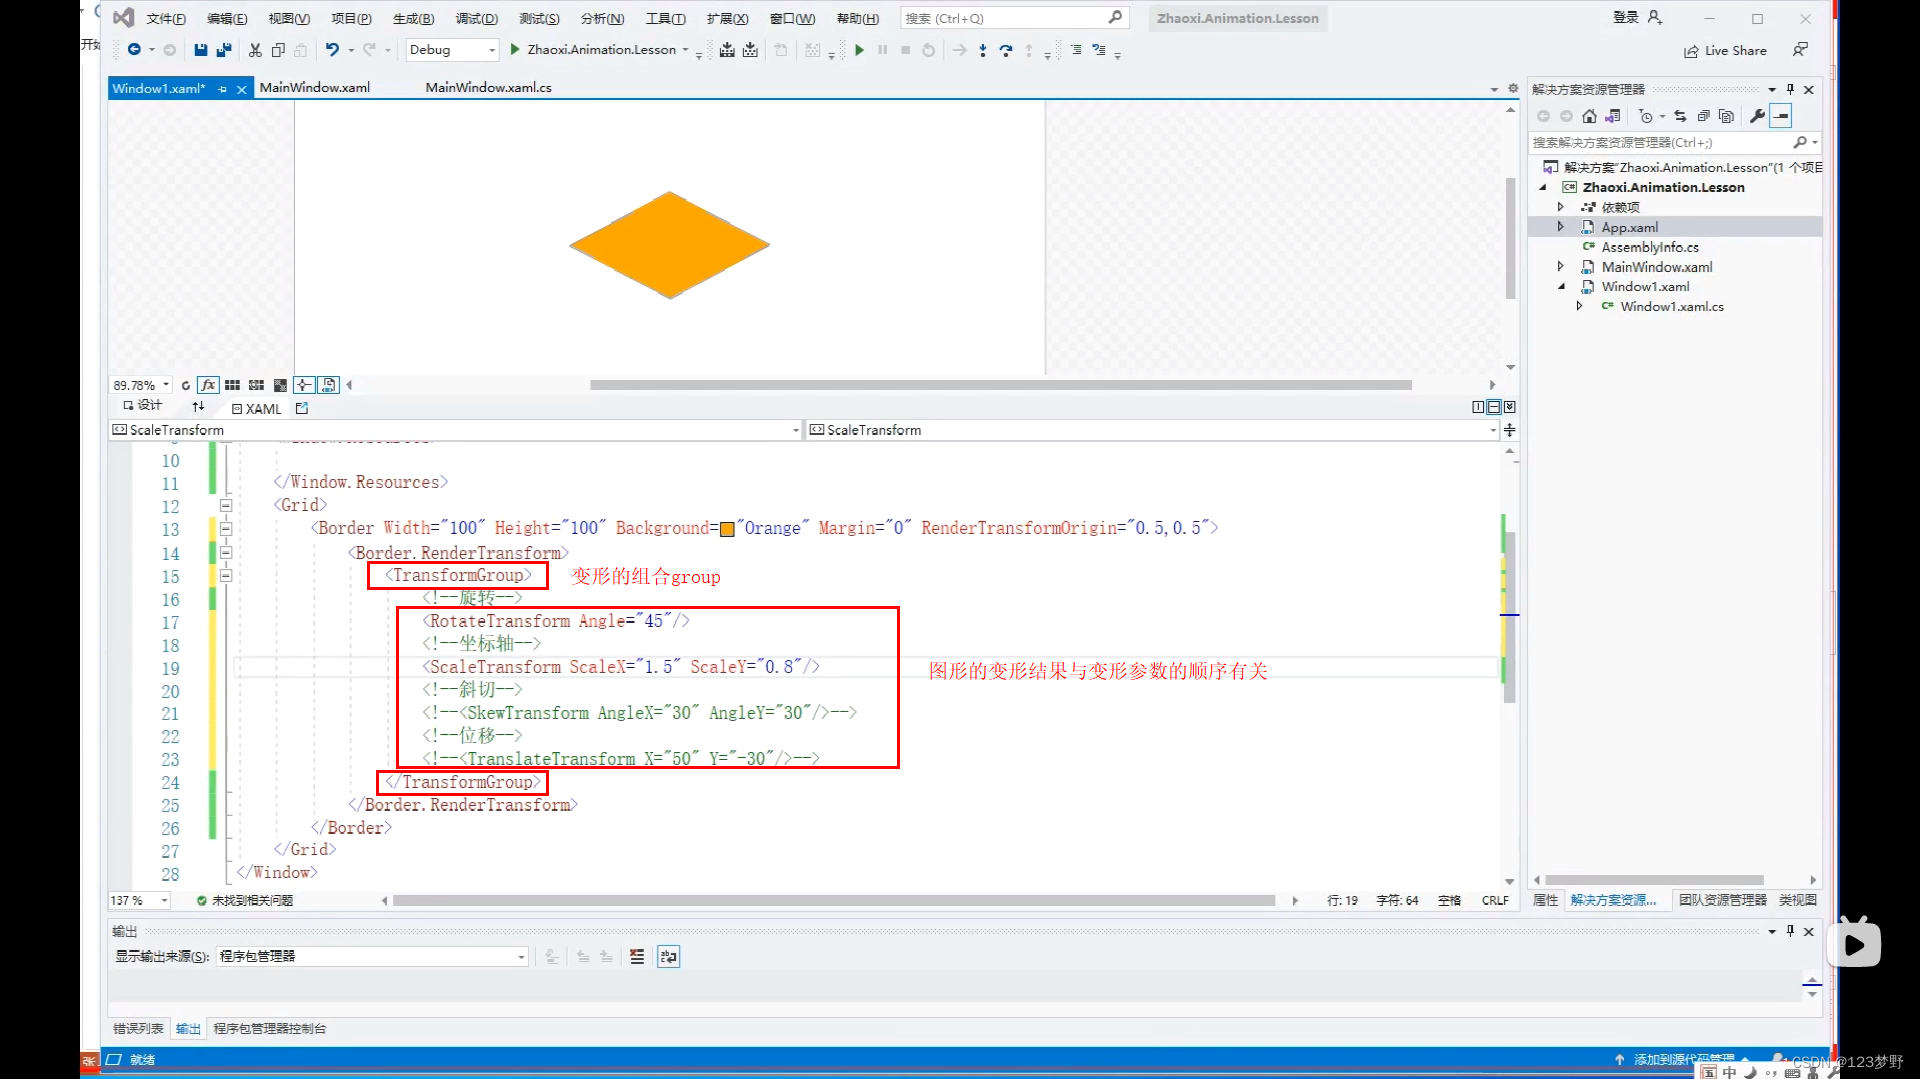The image size is (1920, 1079).
Task: Switch to 程序包管理器控制台 tab
Action: coord(269,1029)
